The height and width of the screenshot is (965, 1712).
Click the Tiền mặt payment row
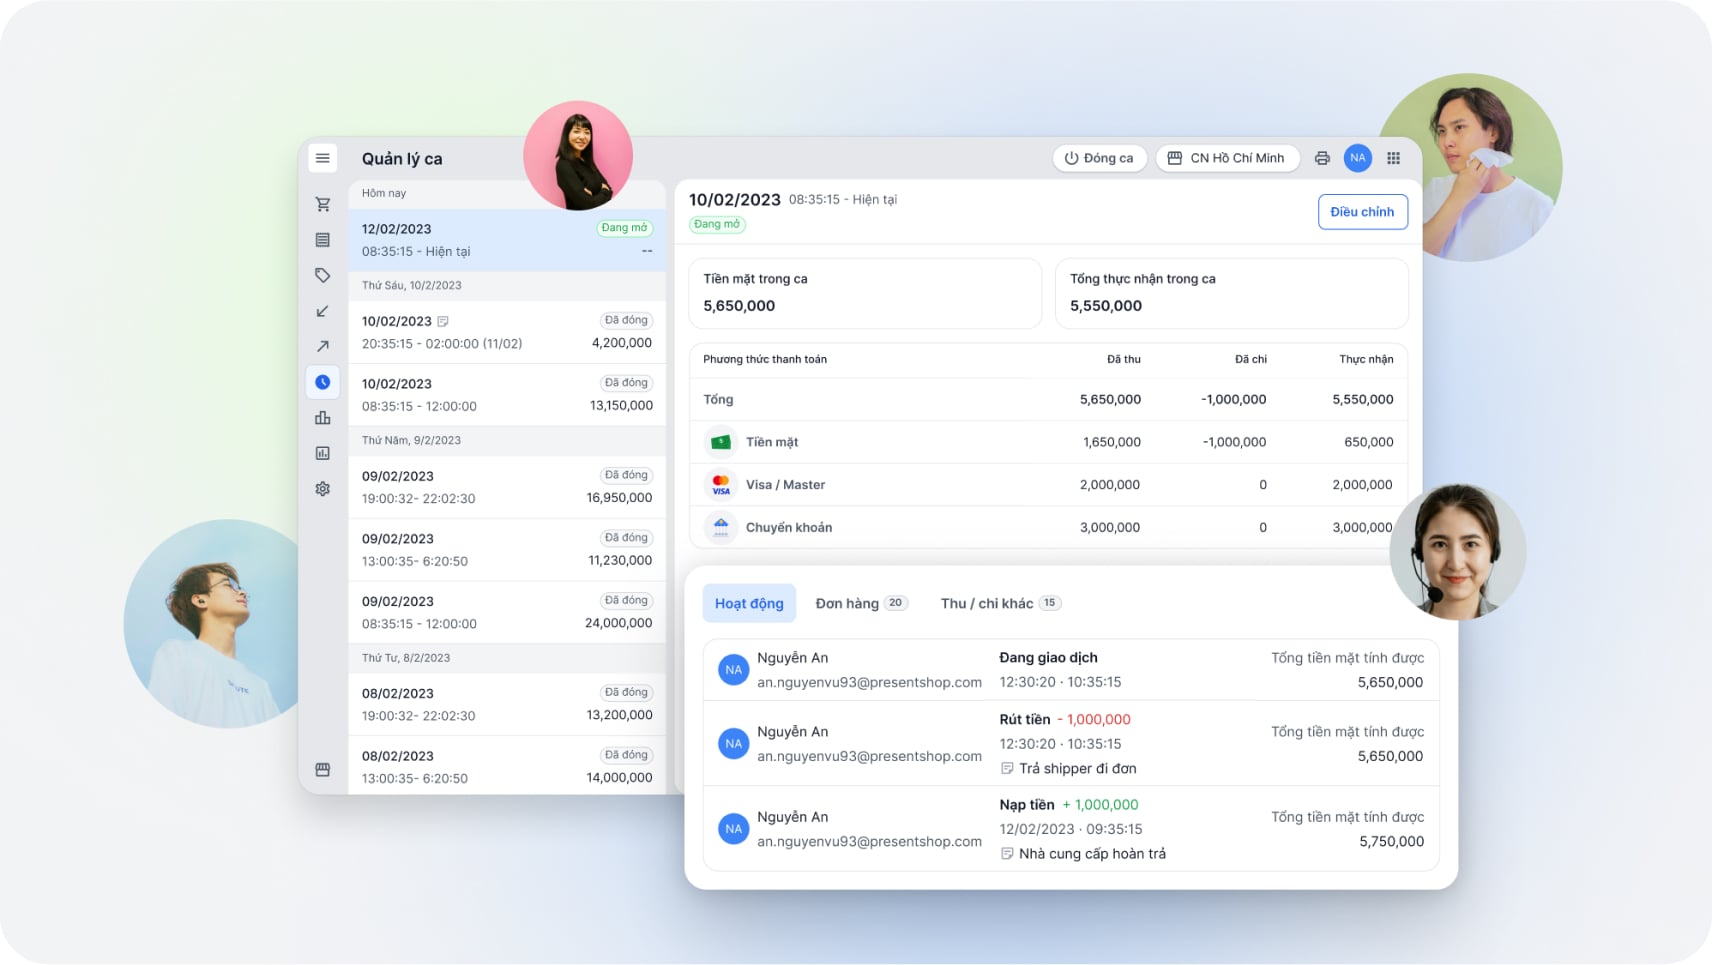coord(1048,442)
